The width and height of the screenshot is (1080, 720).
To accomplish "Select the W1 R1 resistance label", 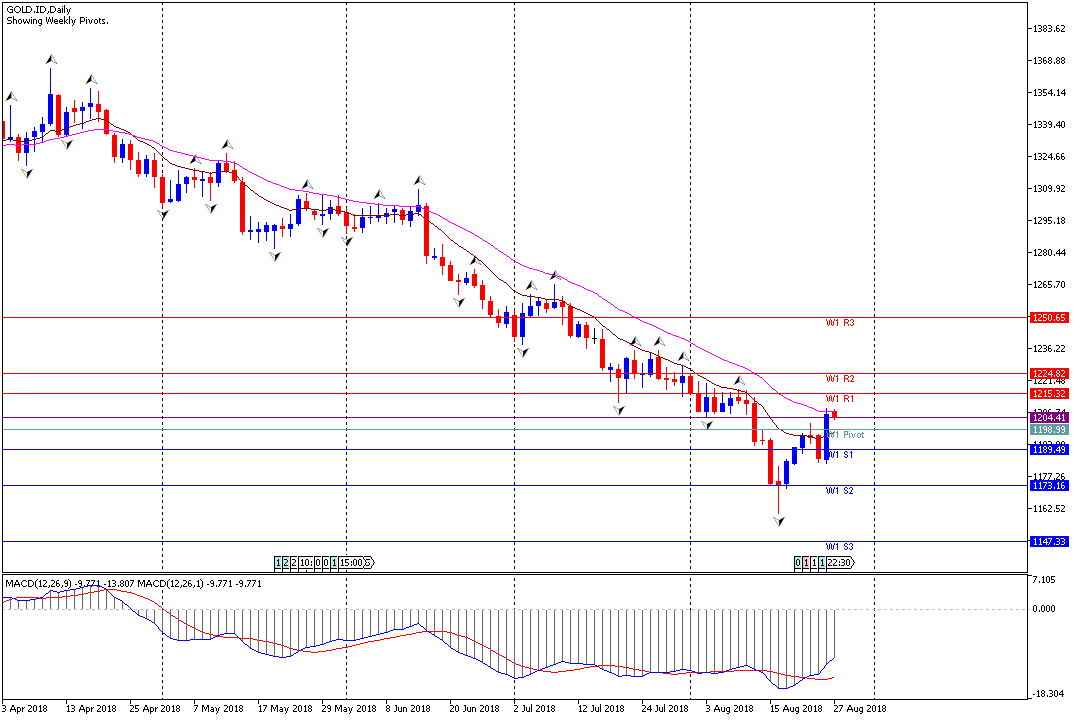I will (x=840, y=399).
